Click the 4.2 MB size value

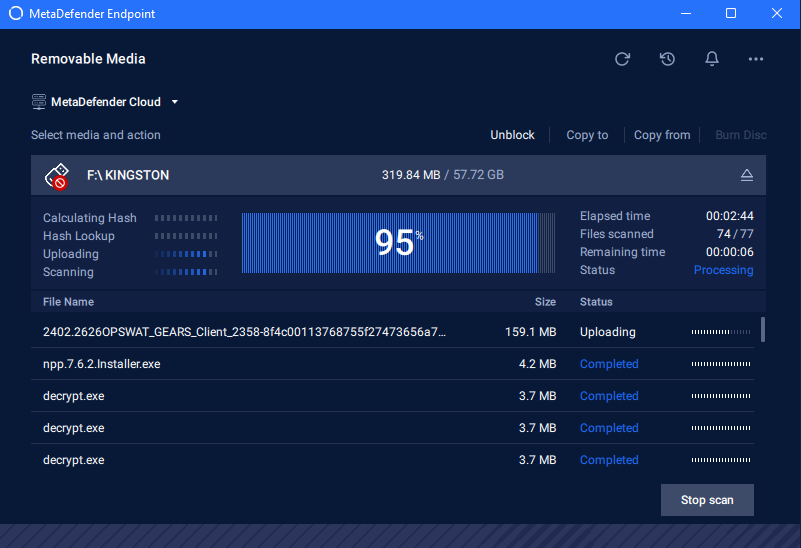pos(537,364)
